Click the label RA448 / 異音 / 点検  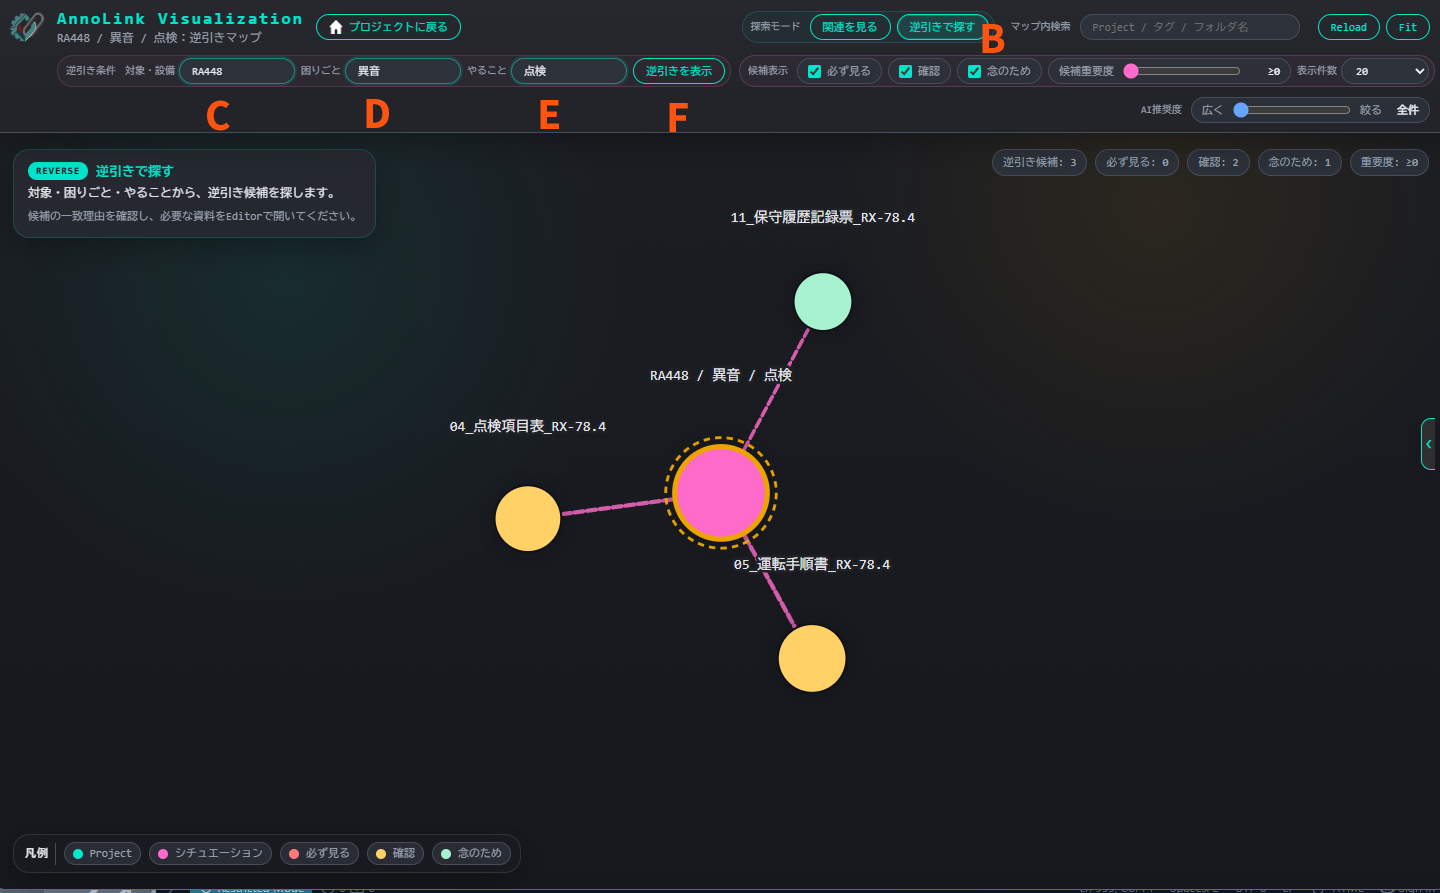click(721, 375)
